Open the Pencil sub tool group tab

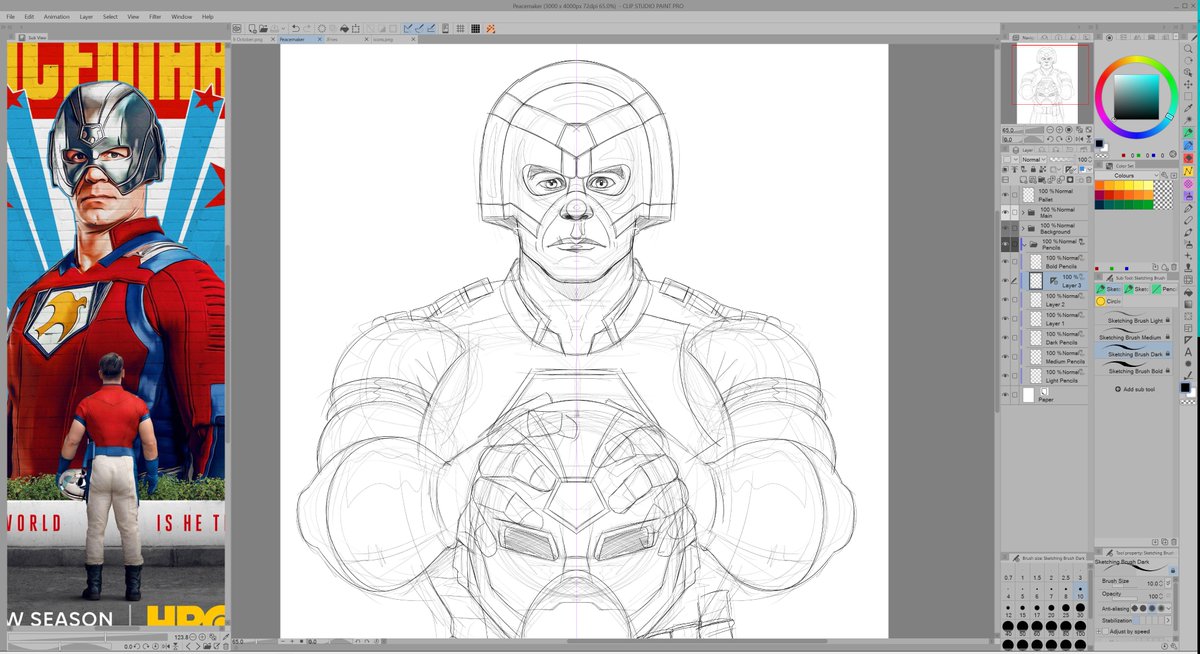click(1163, 289)
